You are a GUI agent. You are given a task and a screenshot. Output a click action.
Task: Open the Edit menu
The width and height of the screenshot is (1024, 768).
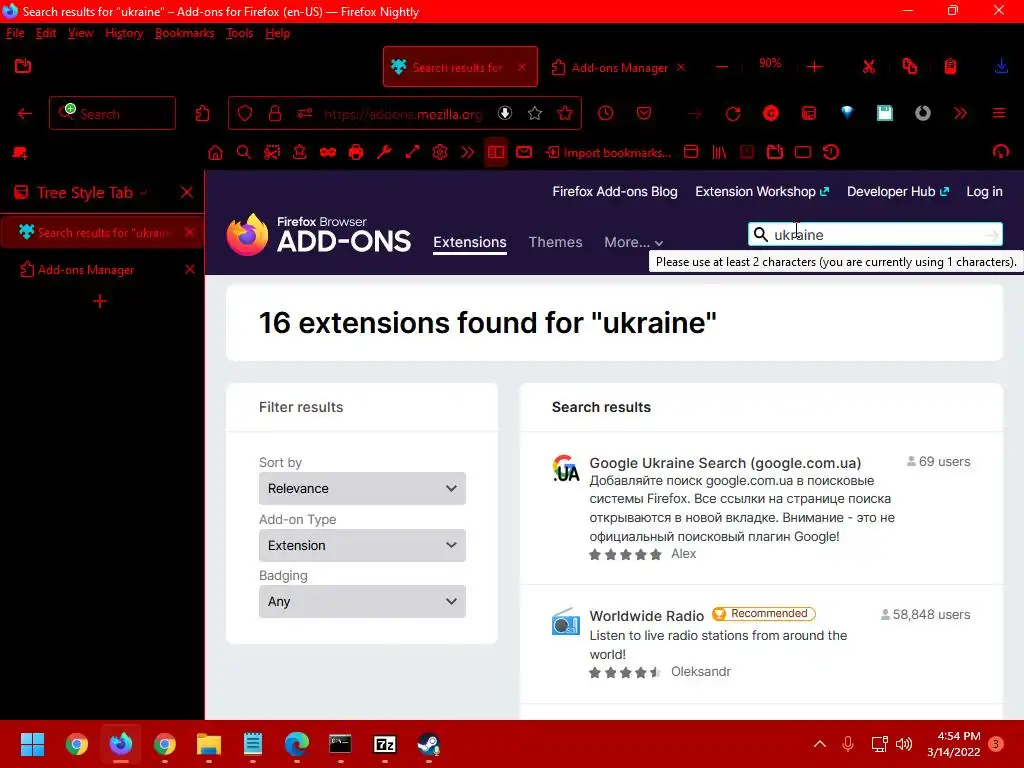[x=46, y=33]
